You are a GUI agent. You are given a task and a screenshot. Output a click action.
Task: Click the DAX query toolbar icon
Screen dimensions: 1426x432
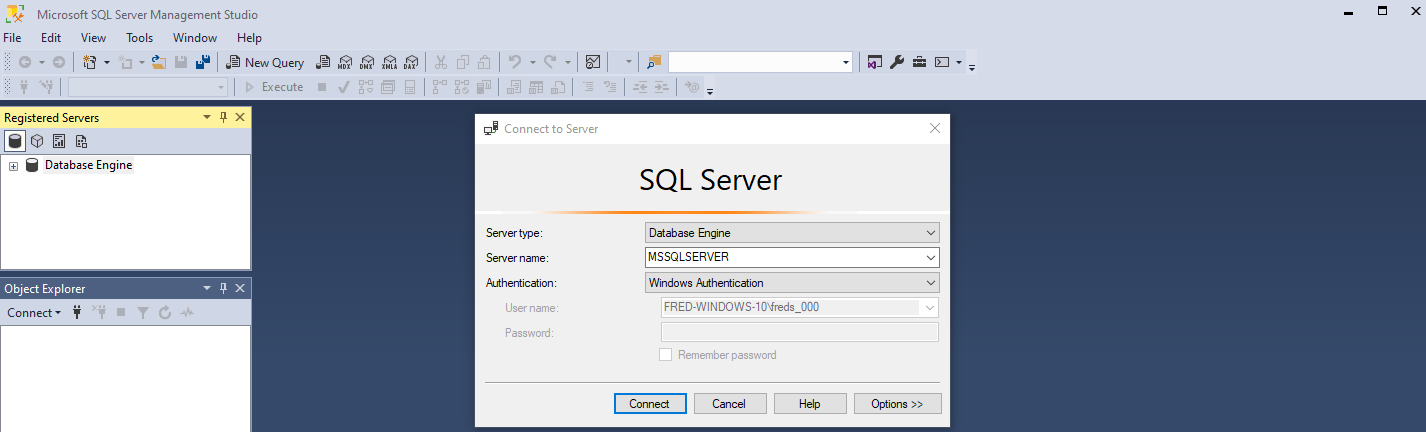(410, 62)
